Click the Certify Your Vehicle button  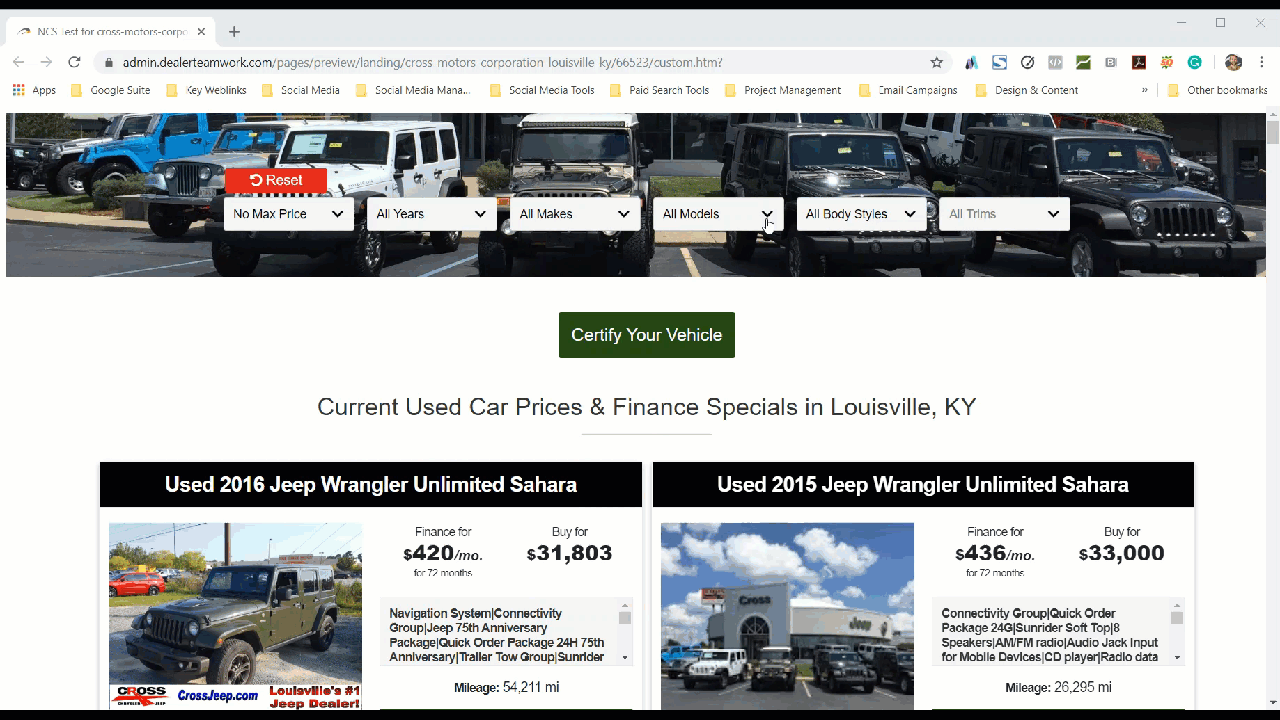[646, 335]
